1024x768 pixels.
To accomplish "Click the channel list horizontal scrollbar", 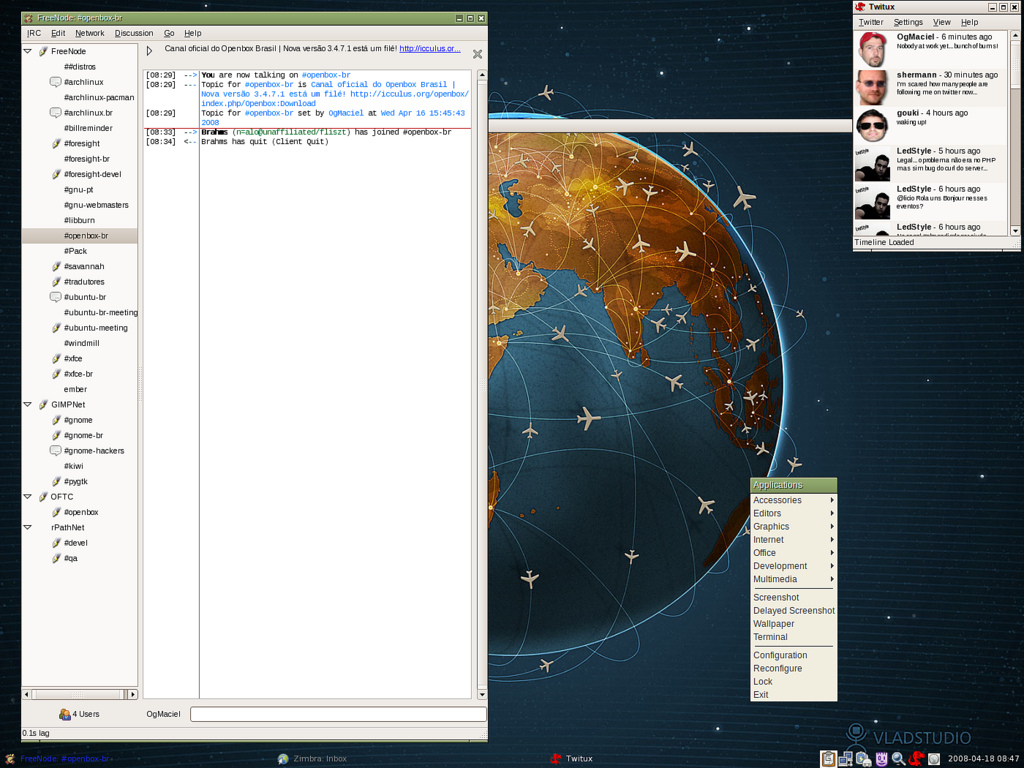I will 78,694.
